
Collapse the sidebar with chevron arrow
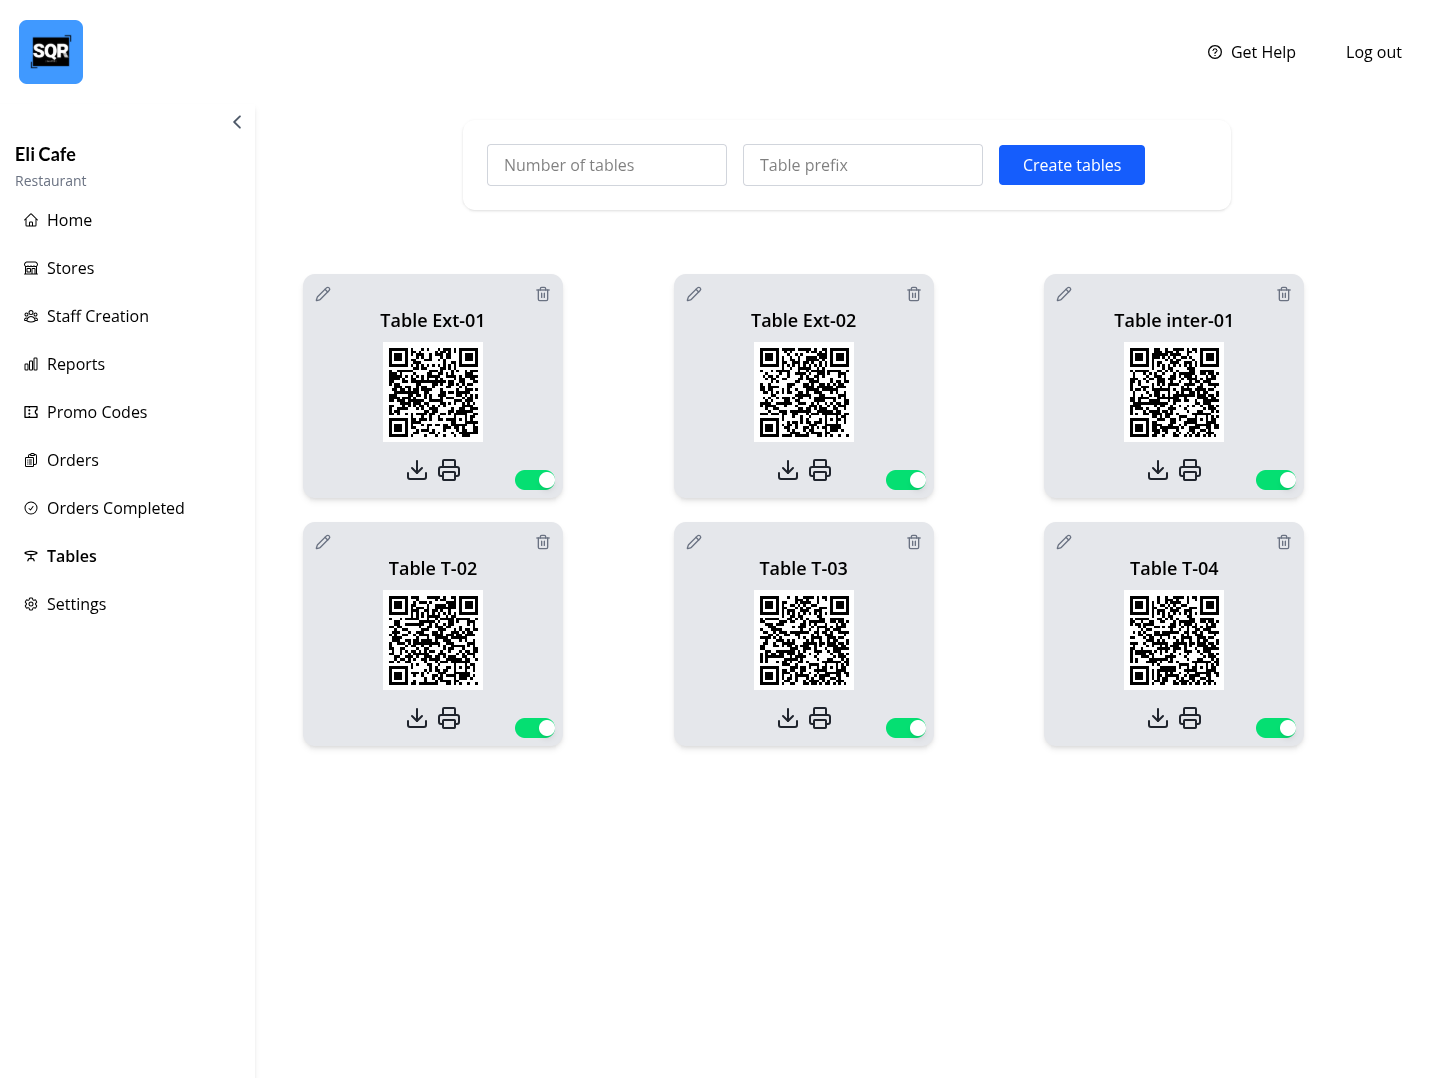click(x=237, y=122)
